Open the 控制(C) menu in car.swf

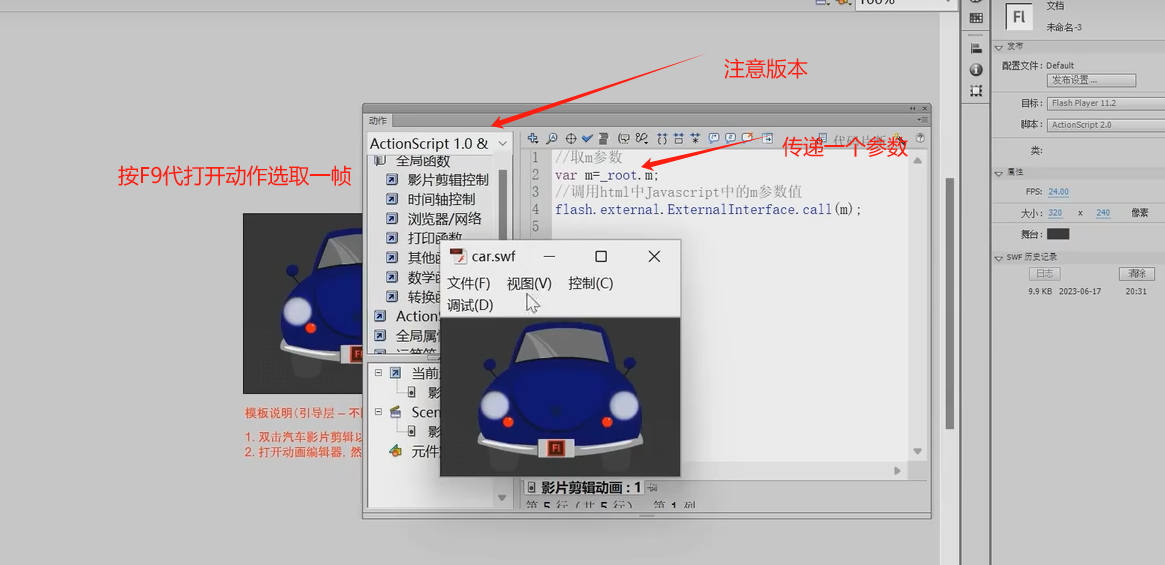click(x=591, y=283)
